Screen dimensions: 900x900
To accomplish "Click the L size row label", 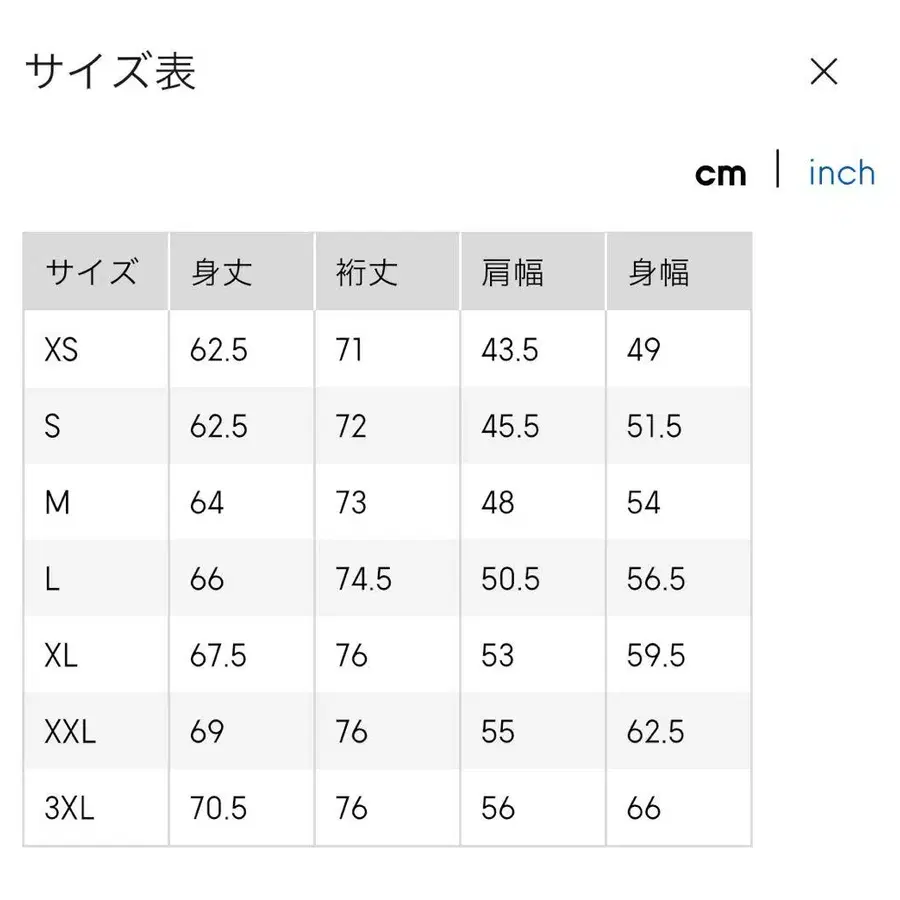I will pyautogui.click(x=52, y=578).
